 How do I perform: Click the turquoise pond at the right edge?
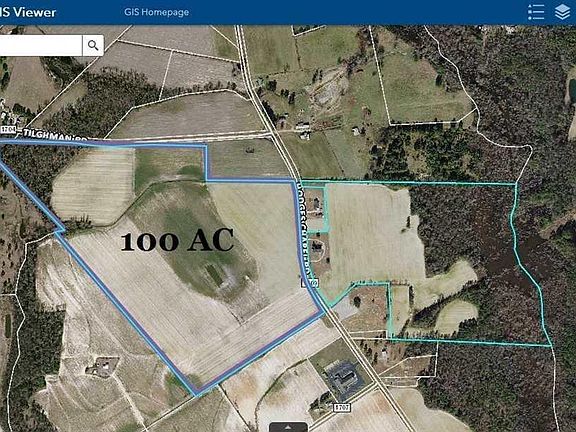coord(572,93)
